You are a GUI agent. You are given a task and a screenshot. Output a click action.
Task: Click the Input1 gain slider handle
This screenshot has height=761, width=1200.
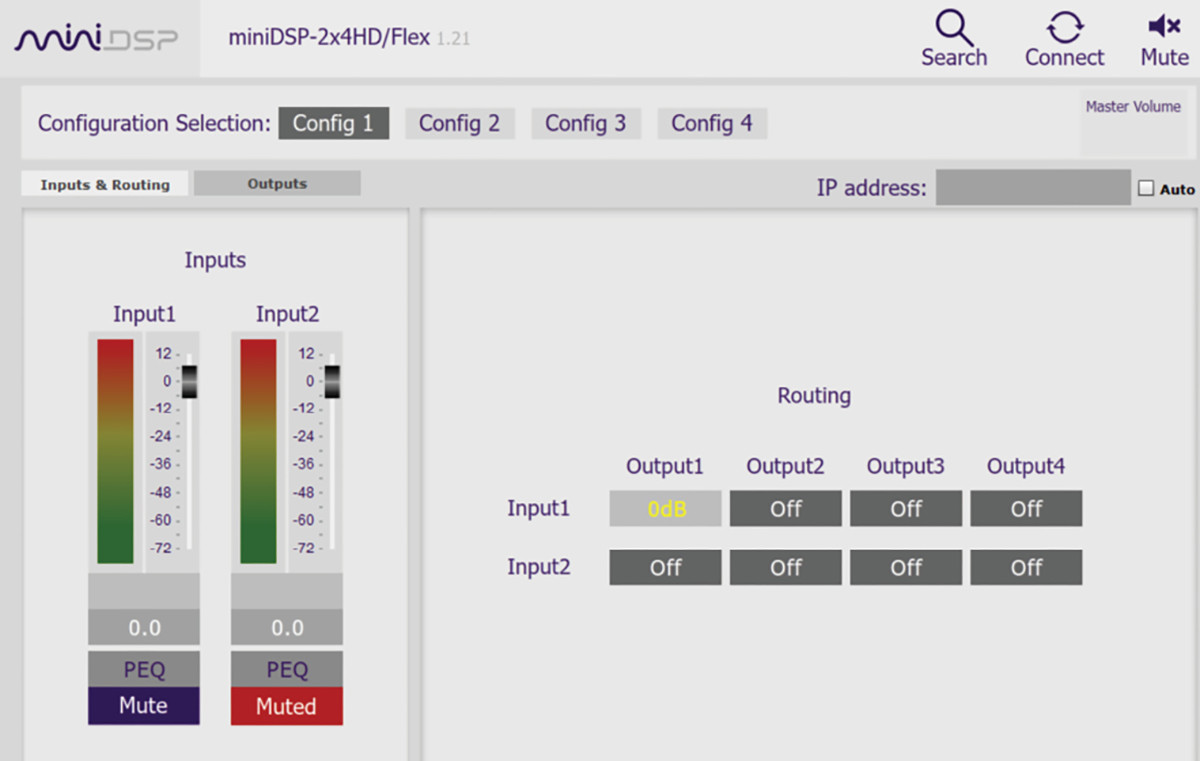(x=189, y=381)
